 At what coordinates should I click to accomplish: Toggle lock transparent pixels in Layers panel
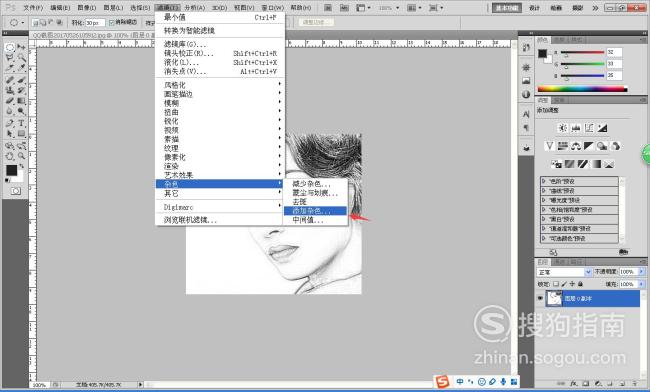tap(556, 284)
